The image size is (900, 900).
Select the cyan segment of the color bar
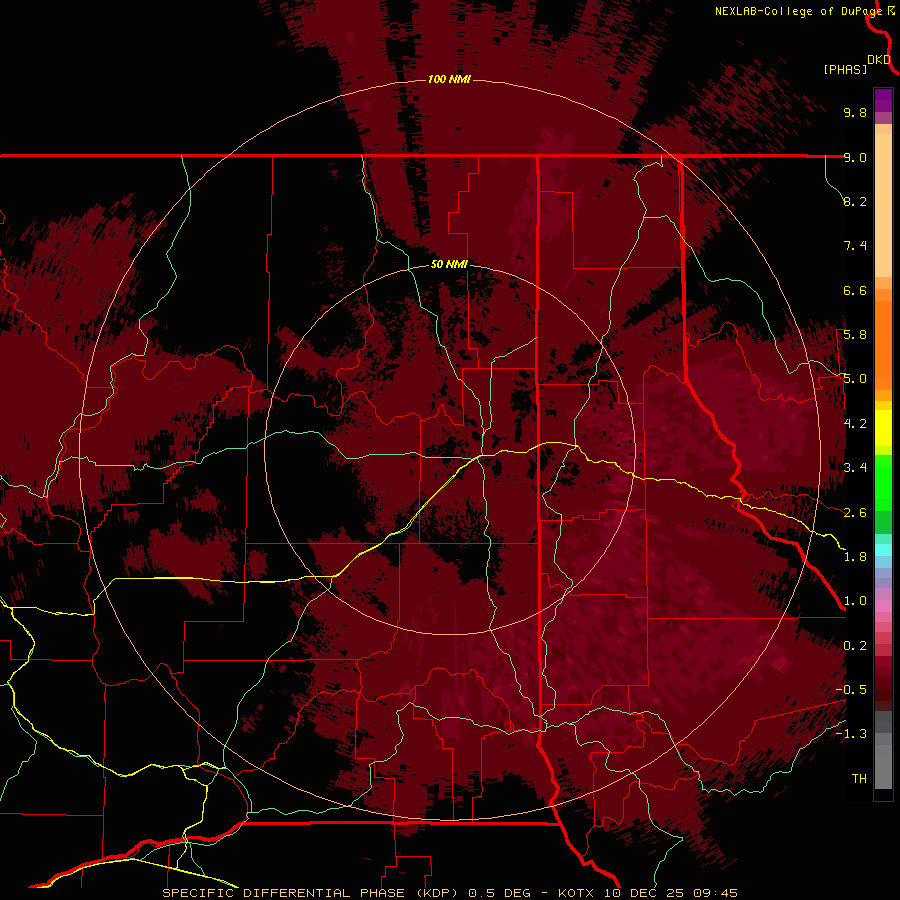(883, 549)
